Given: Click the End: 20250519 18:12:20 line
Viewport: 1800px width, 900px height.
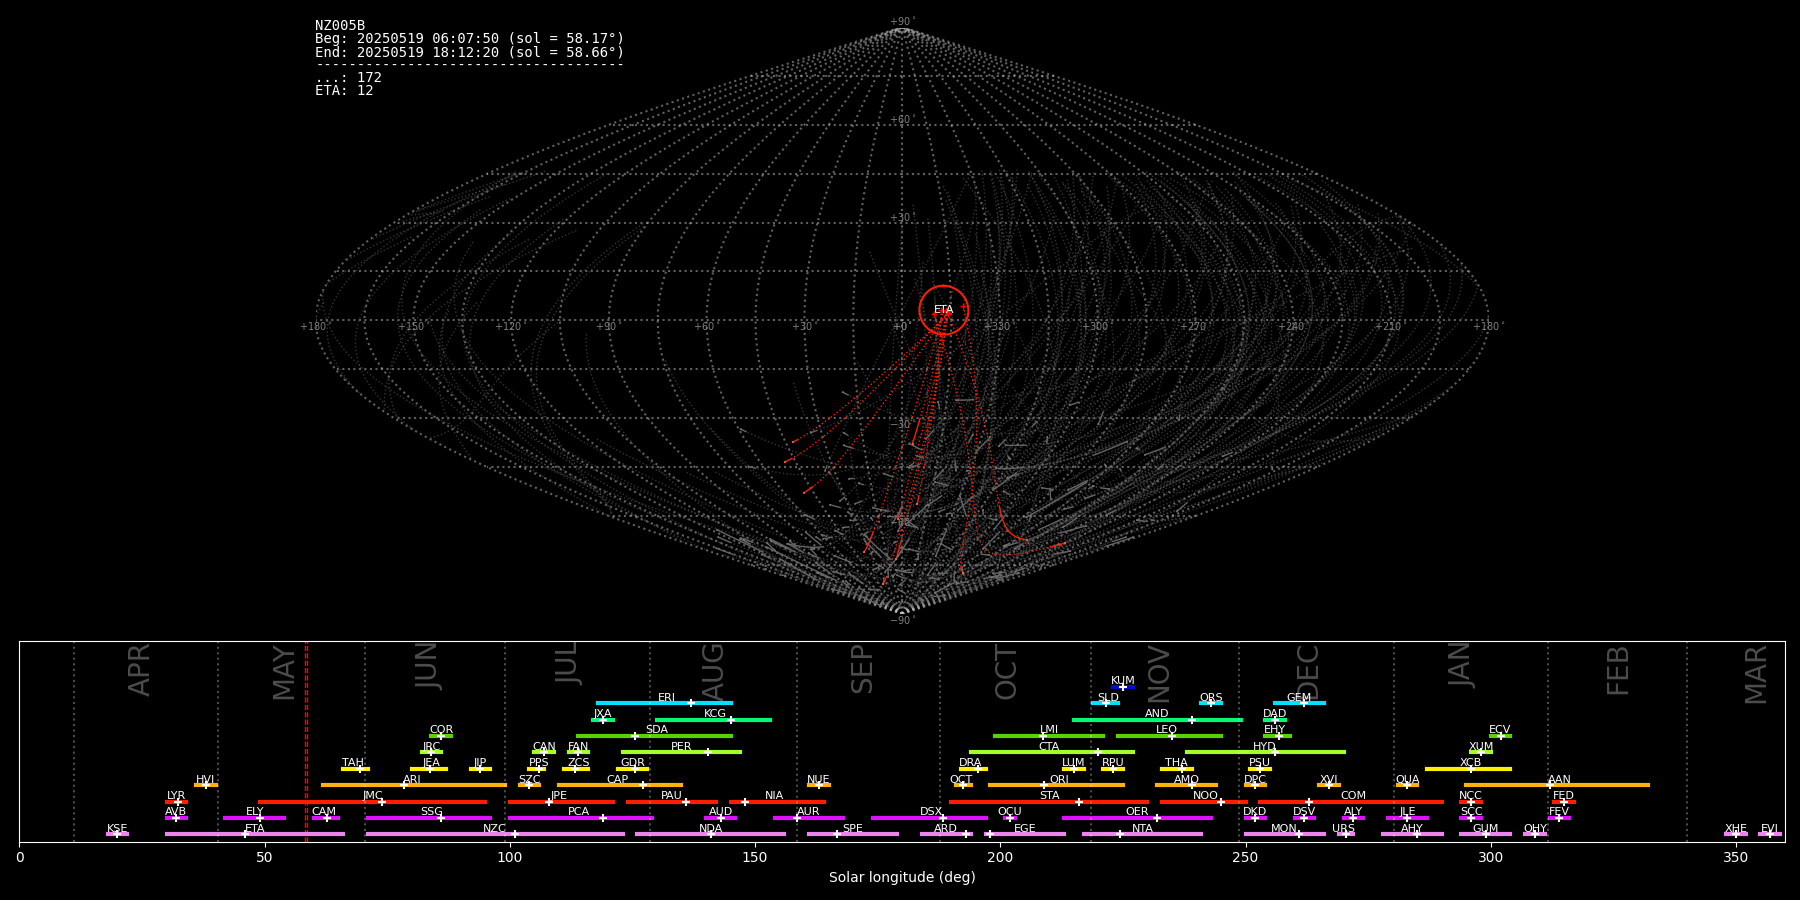Looking at the screenshot, I should [469, 52].
